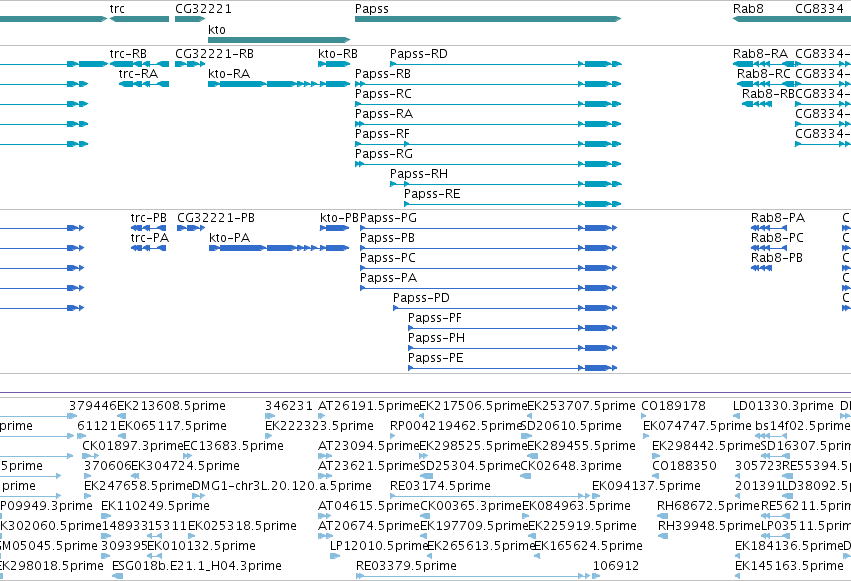
Task: Open the kto-RA transcript label
Action: tap(229, 74)
